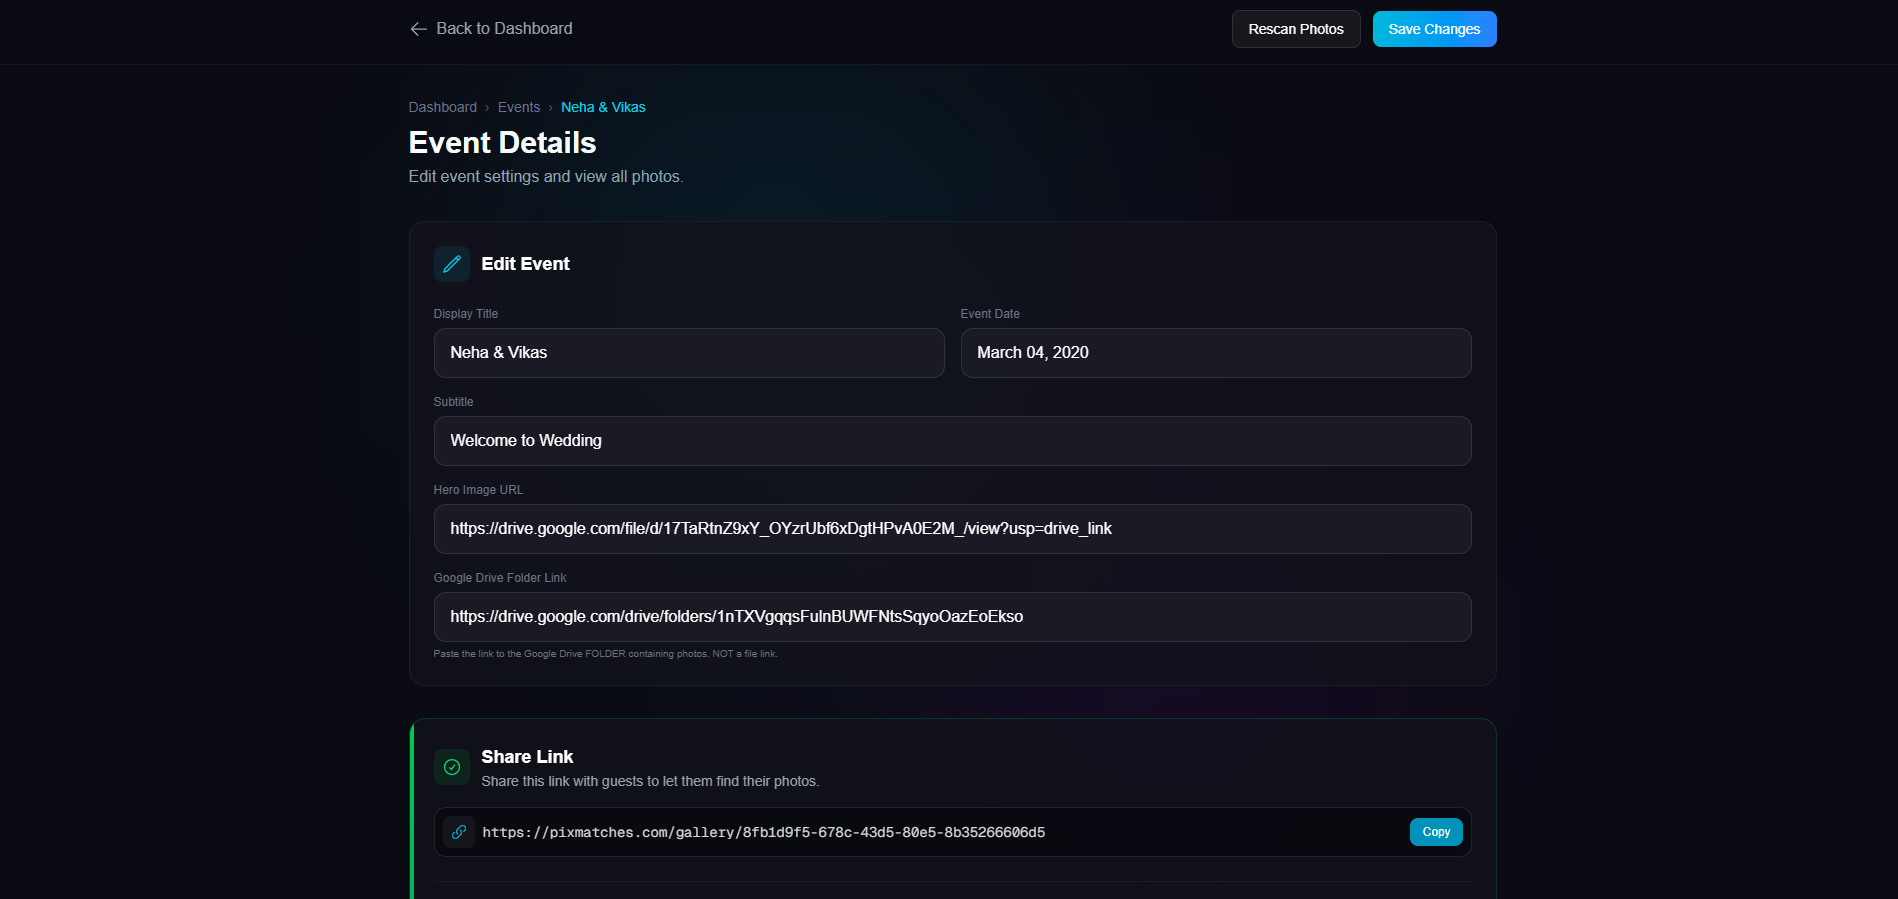Click the chain link icon in share URL row
The image size is (1898, 899).
point(459,832)
